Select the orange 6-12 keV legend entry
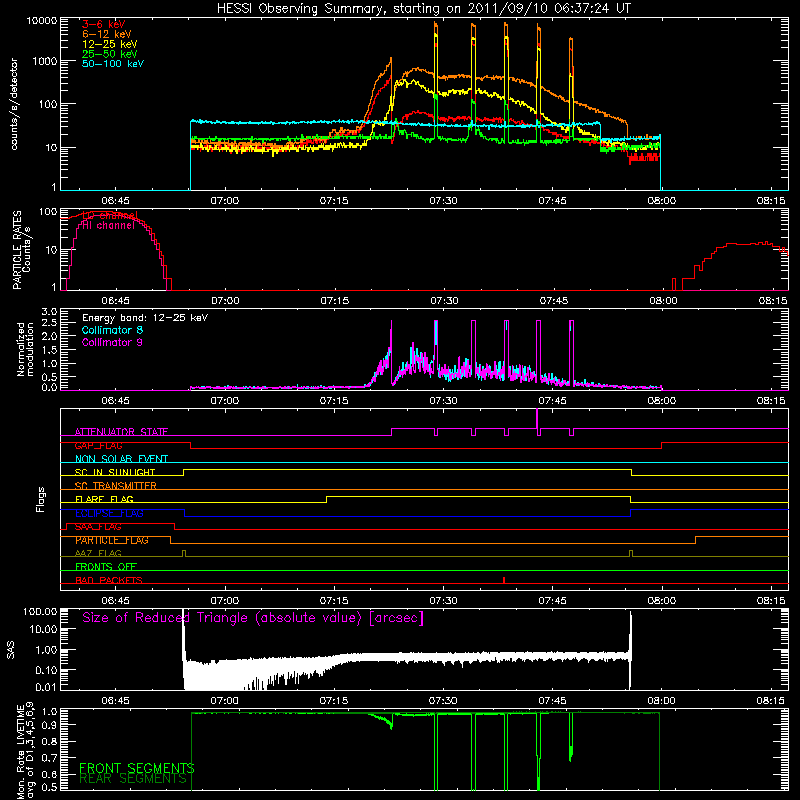This screenshot has height=800, width=800. [x=107, y=34]
